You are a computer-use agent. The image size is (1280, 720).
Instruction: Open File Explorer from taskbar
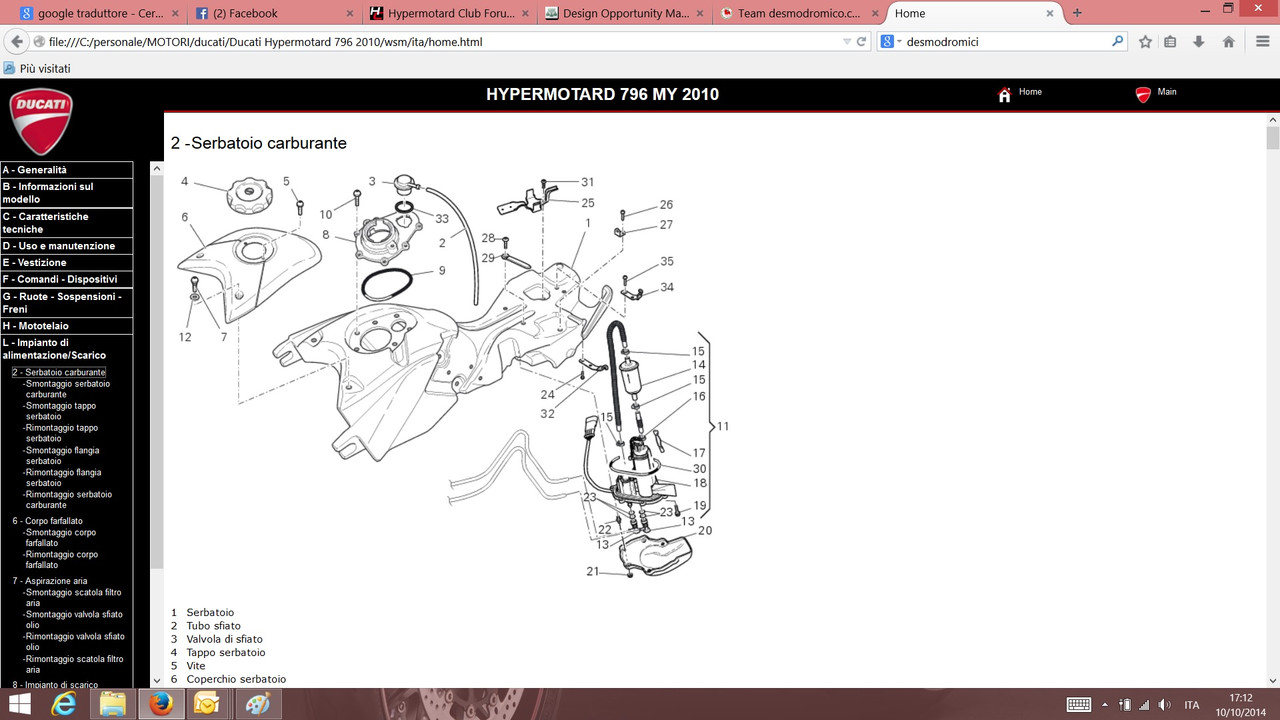click(x=112, y=705)
